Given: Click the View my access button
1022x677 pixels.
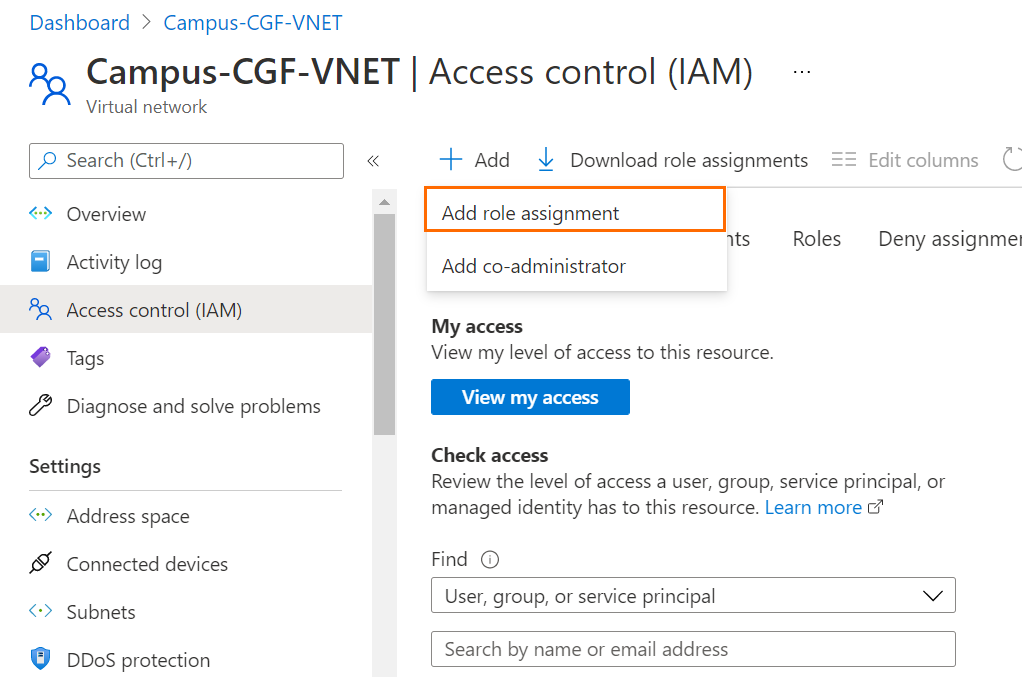Looking at the screenshot, I should [x=531, y=397].
